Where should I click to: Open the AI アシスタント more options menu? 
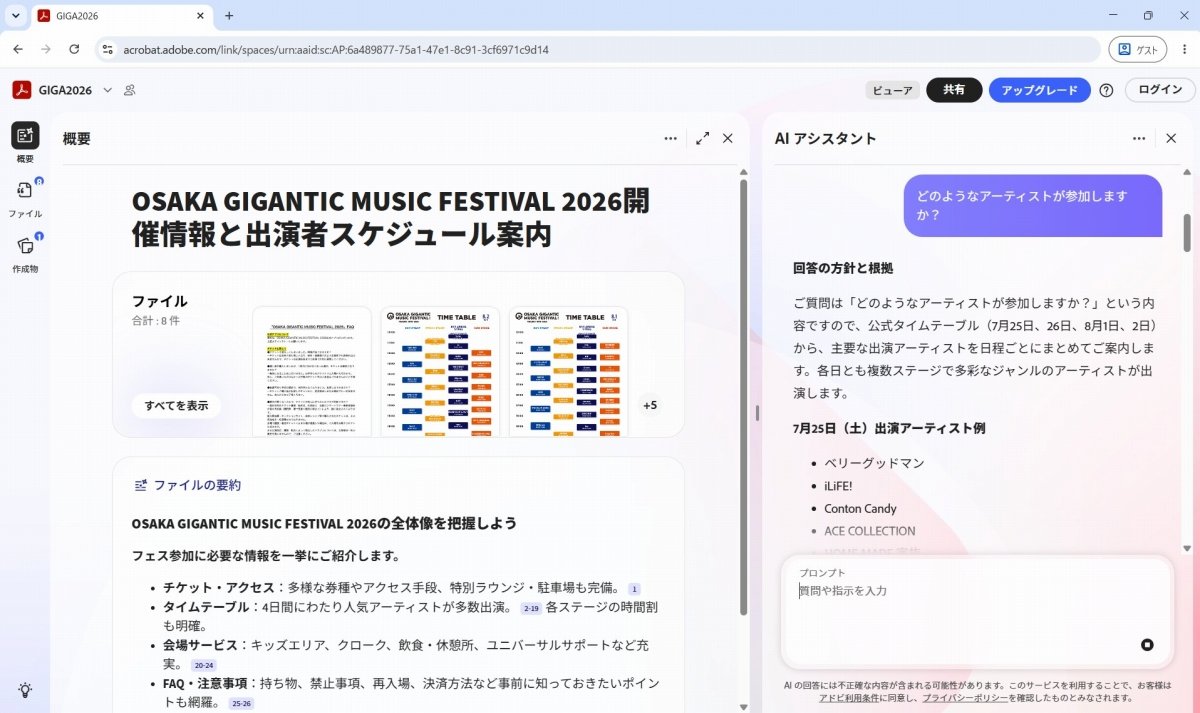[1139, 139]
